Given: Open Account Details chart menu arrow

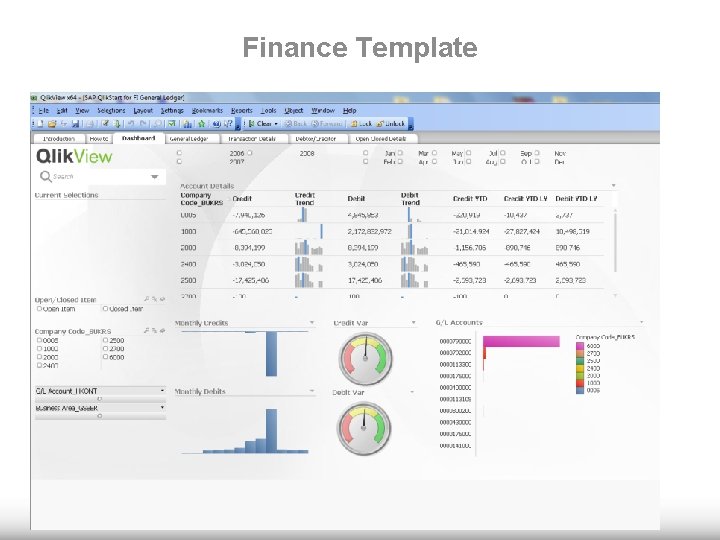Looking at the screenshot, I should [x=613, y=186].
